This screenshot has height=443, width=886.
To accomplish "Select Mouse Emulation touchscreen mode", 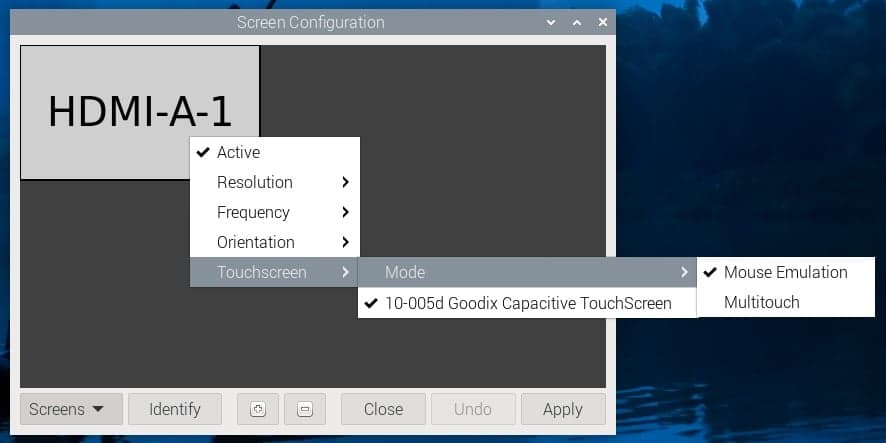I will point(785,272).
